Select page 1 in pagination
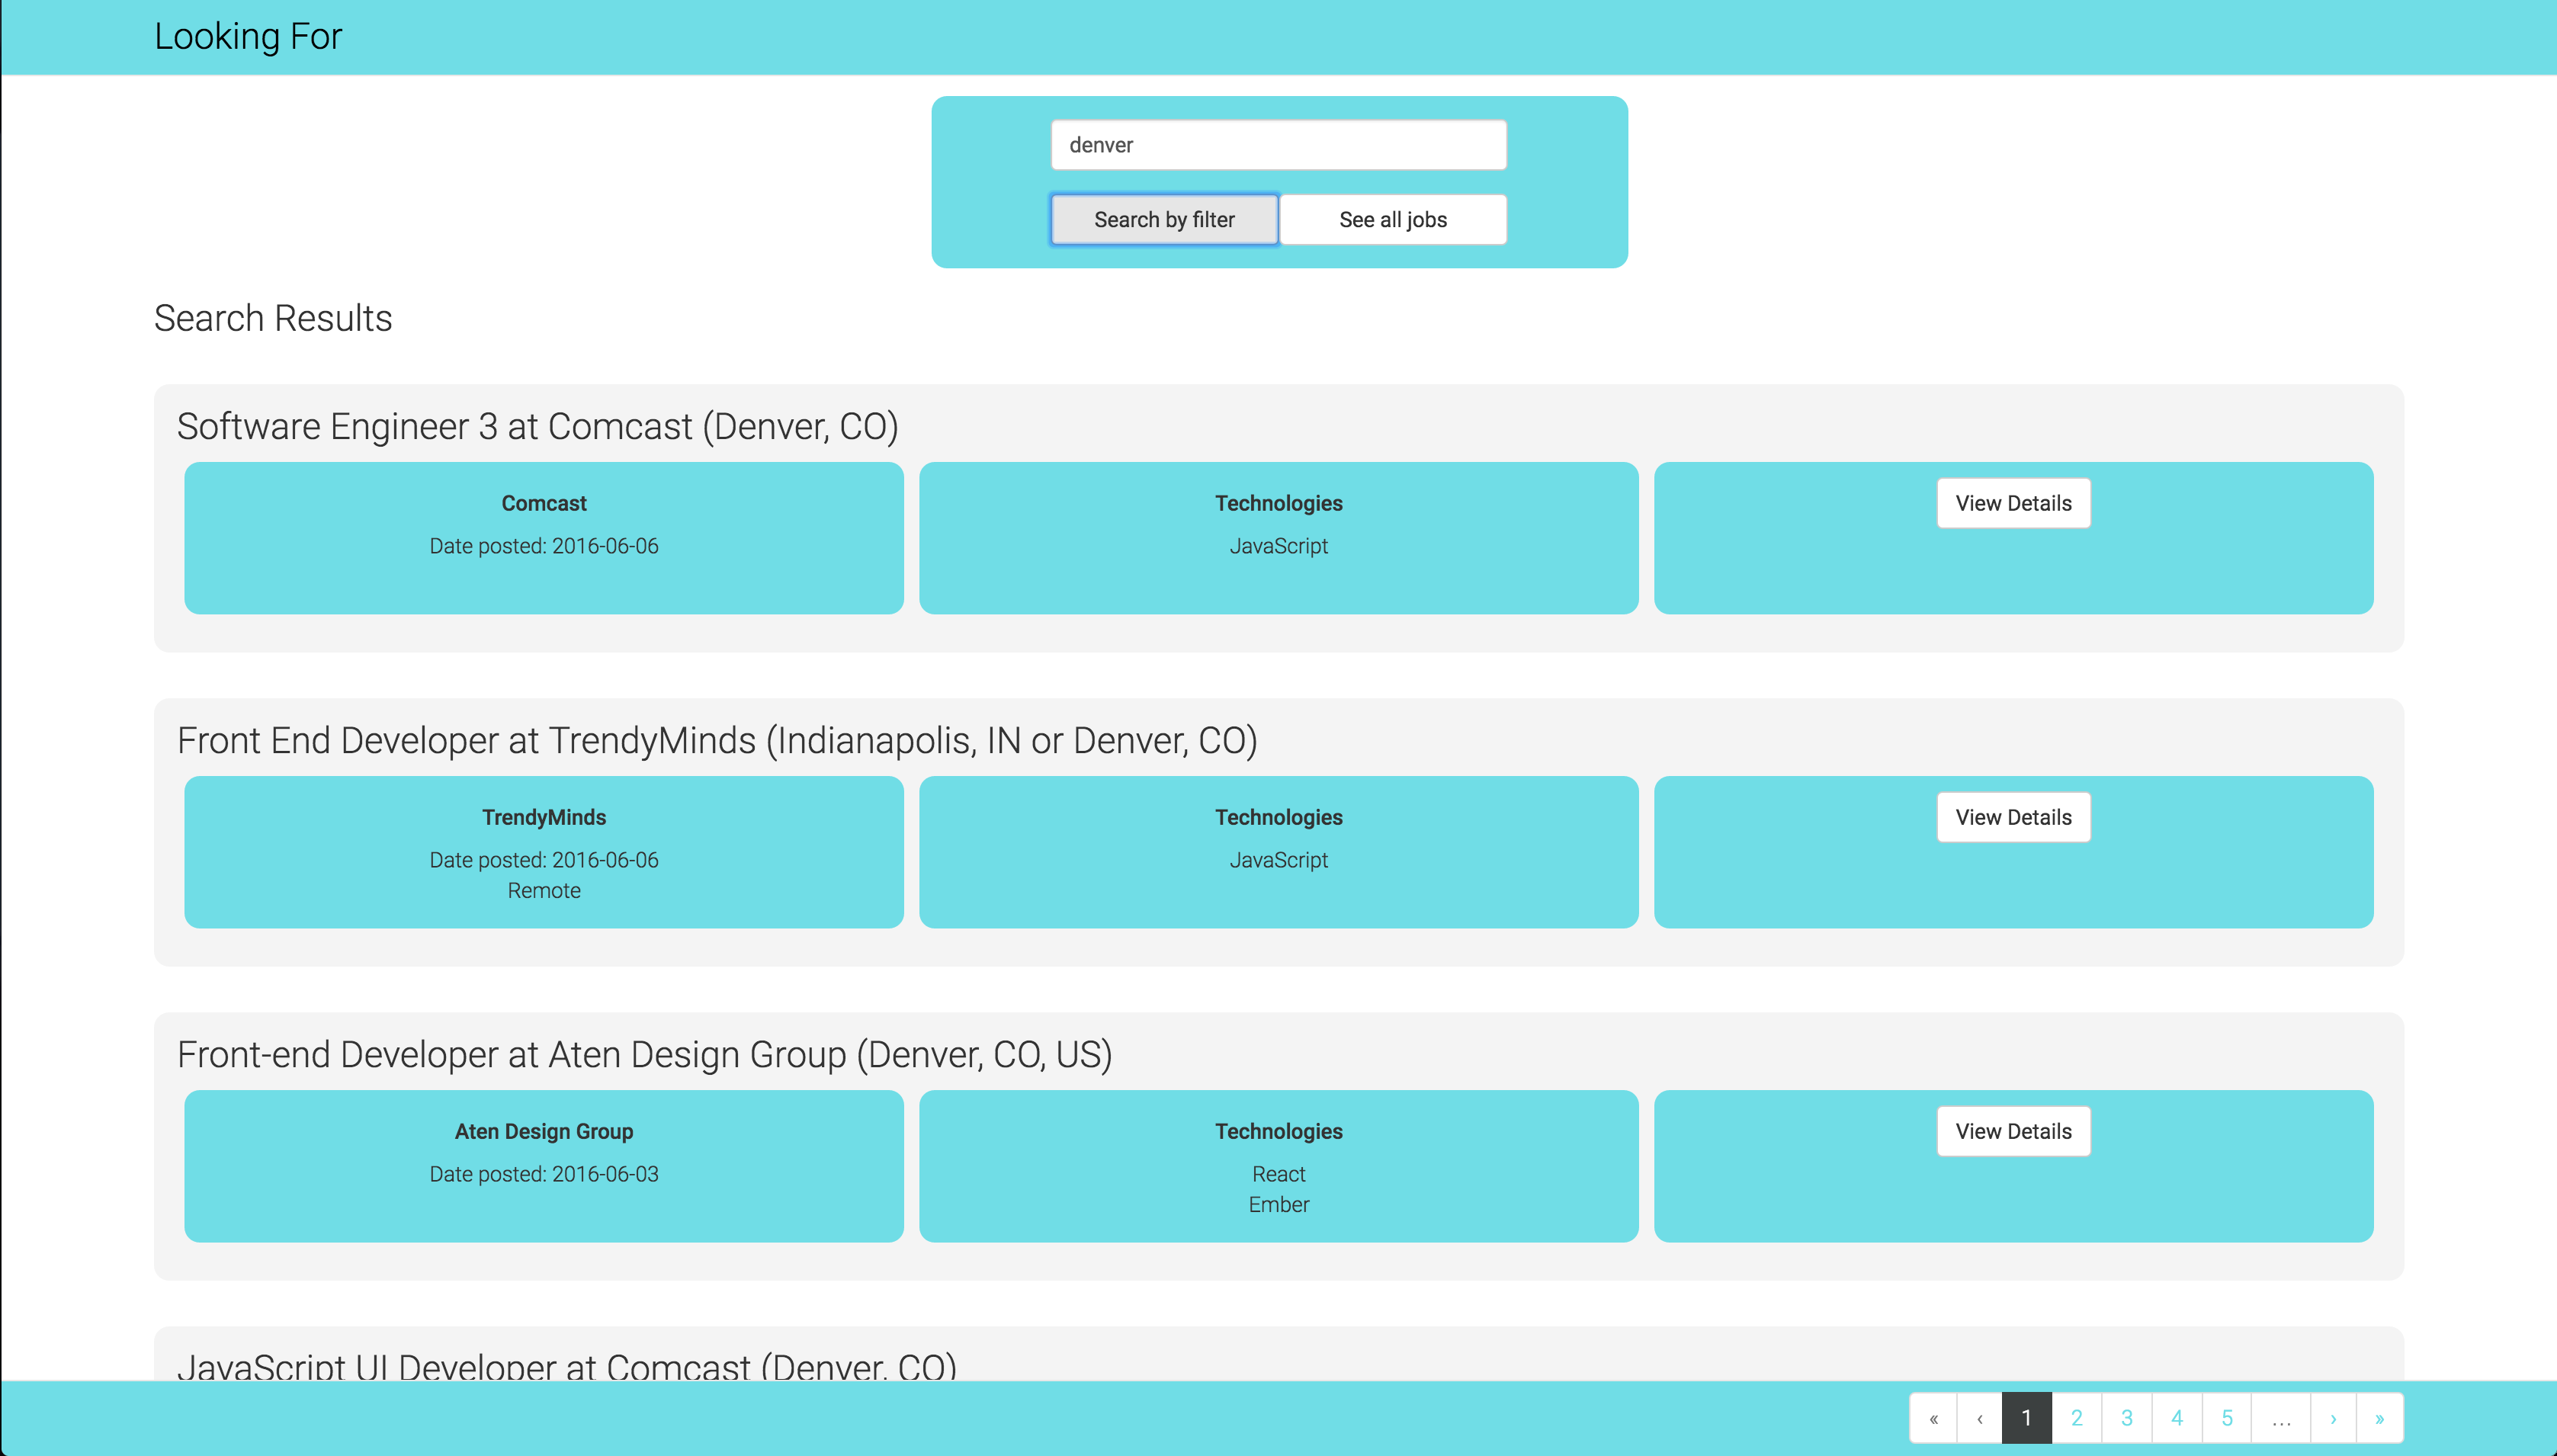This screenshot has width=2557, height=1456. [2026, 1418]
